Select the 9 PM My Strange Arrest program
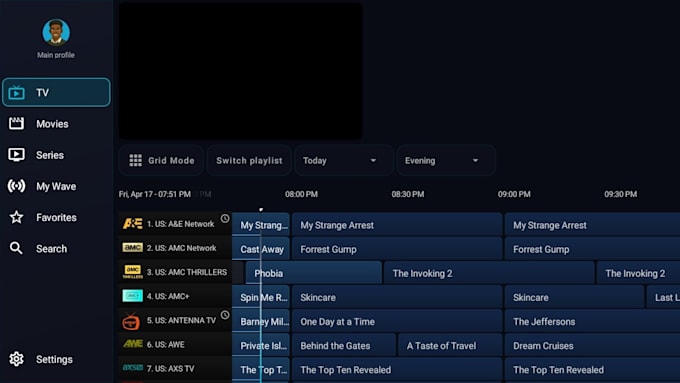 [x=592, y=225]
